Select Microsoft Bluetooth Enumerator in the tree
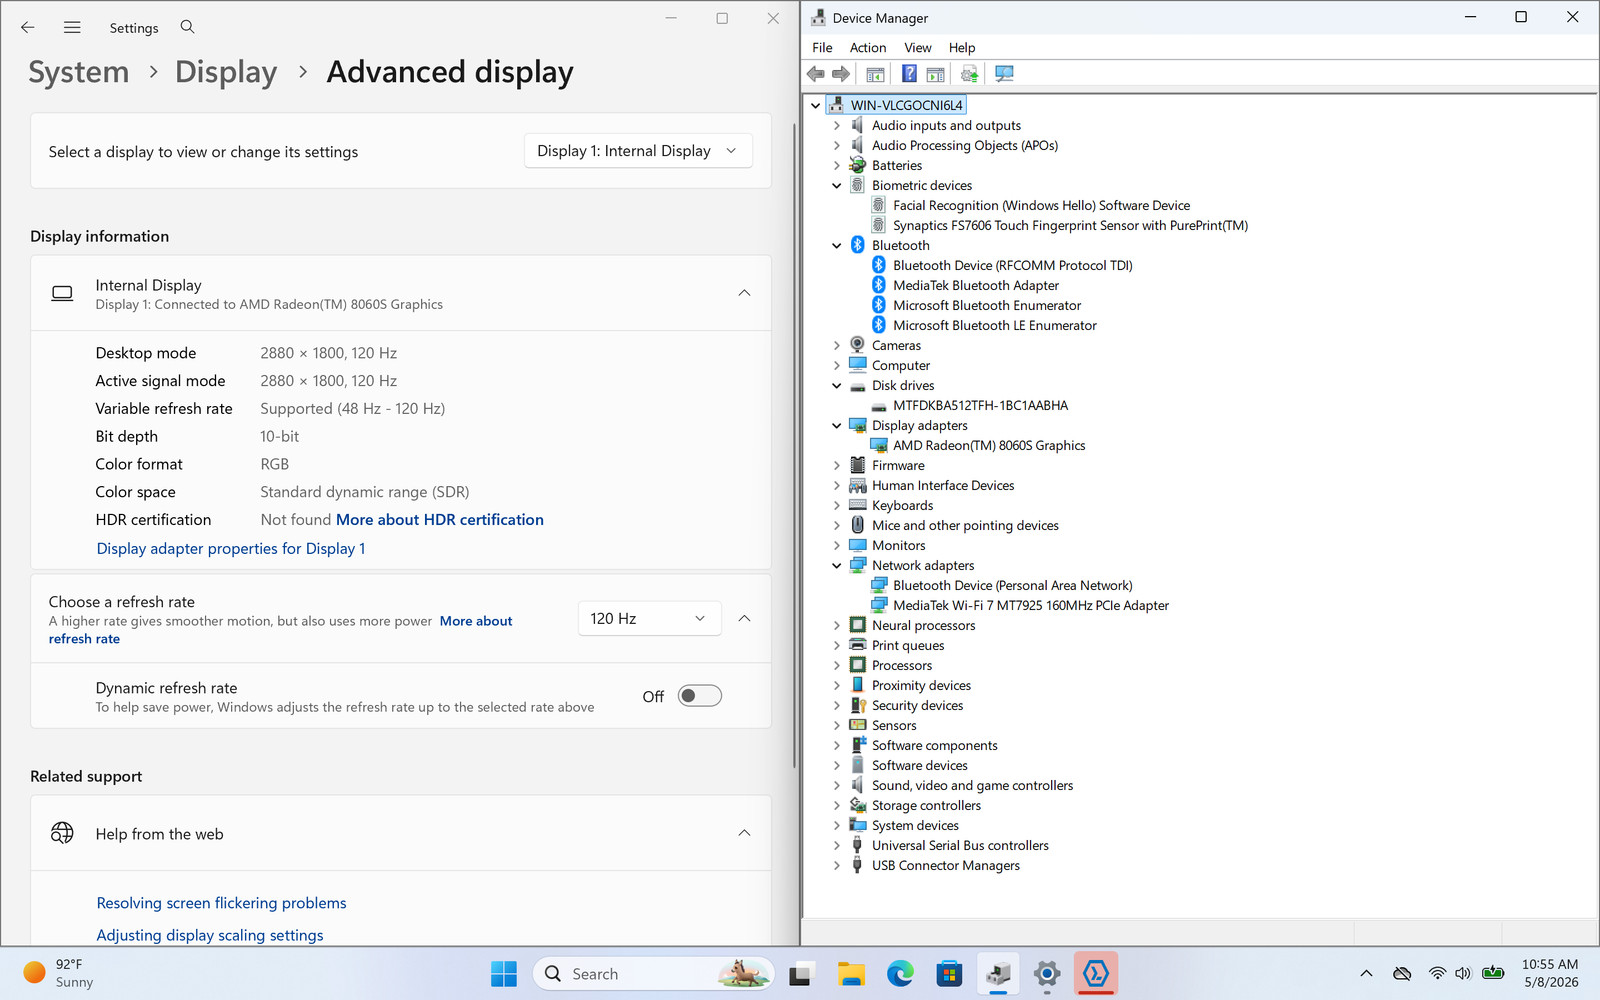The height and width of the screenshot is (1000, 1600). point(987,305)
